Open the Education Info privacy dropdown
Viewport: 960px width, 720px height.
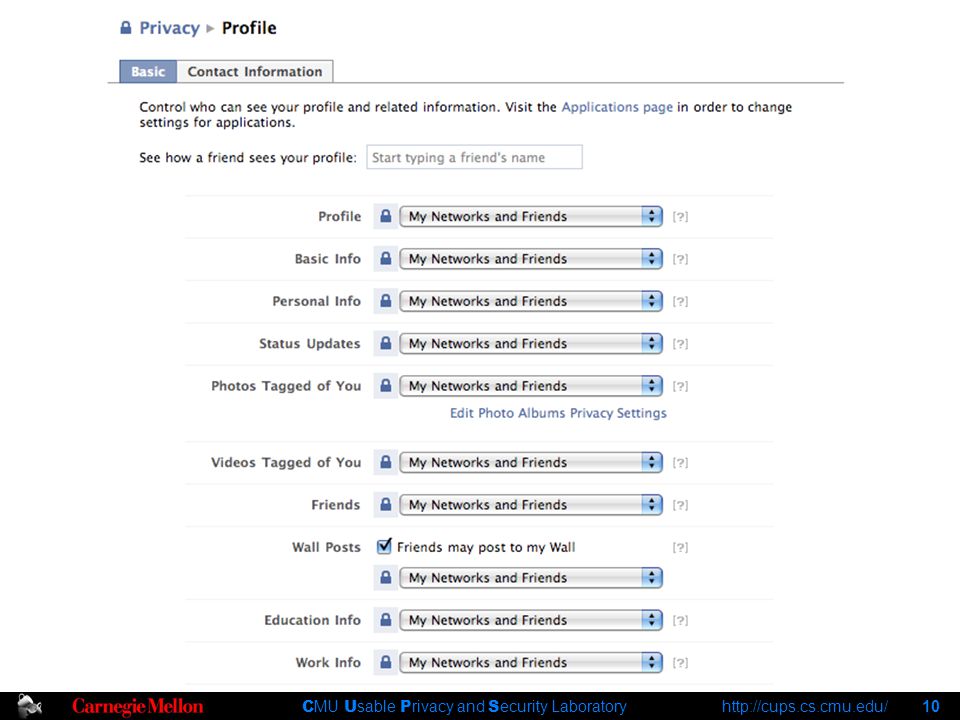pyautogui.click(x=531, y=620)
